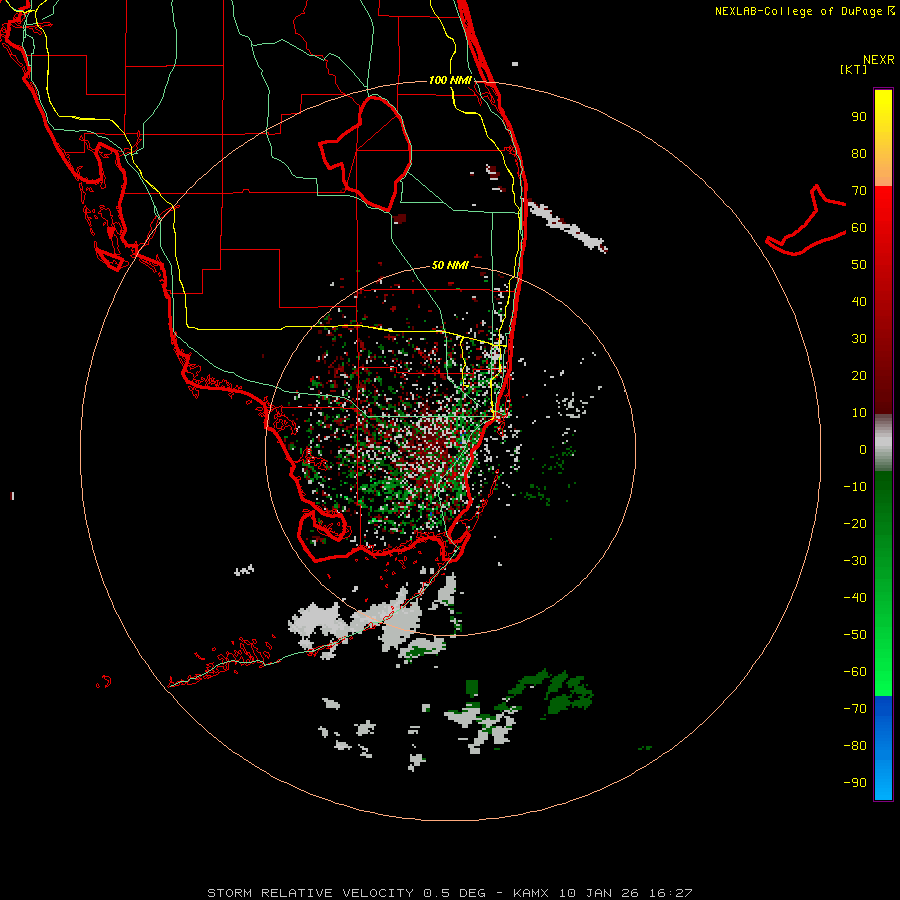The width and height of the screenshot is (900, 900).
Task: Click the "0.5 DEG" elevation text
Action: click(x=454, y=893)
